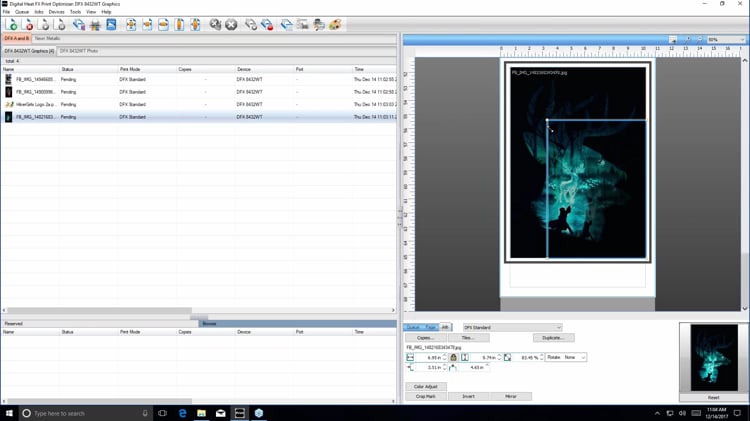Click the Windows Start button

tap(9, 413)
